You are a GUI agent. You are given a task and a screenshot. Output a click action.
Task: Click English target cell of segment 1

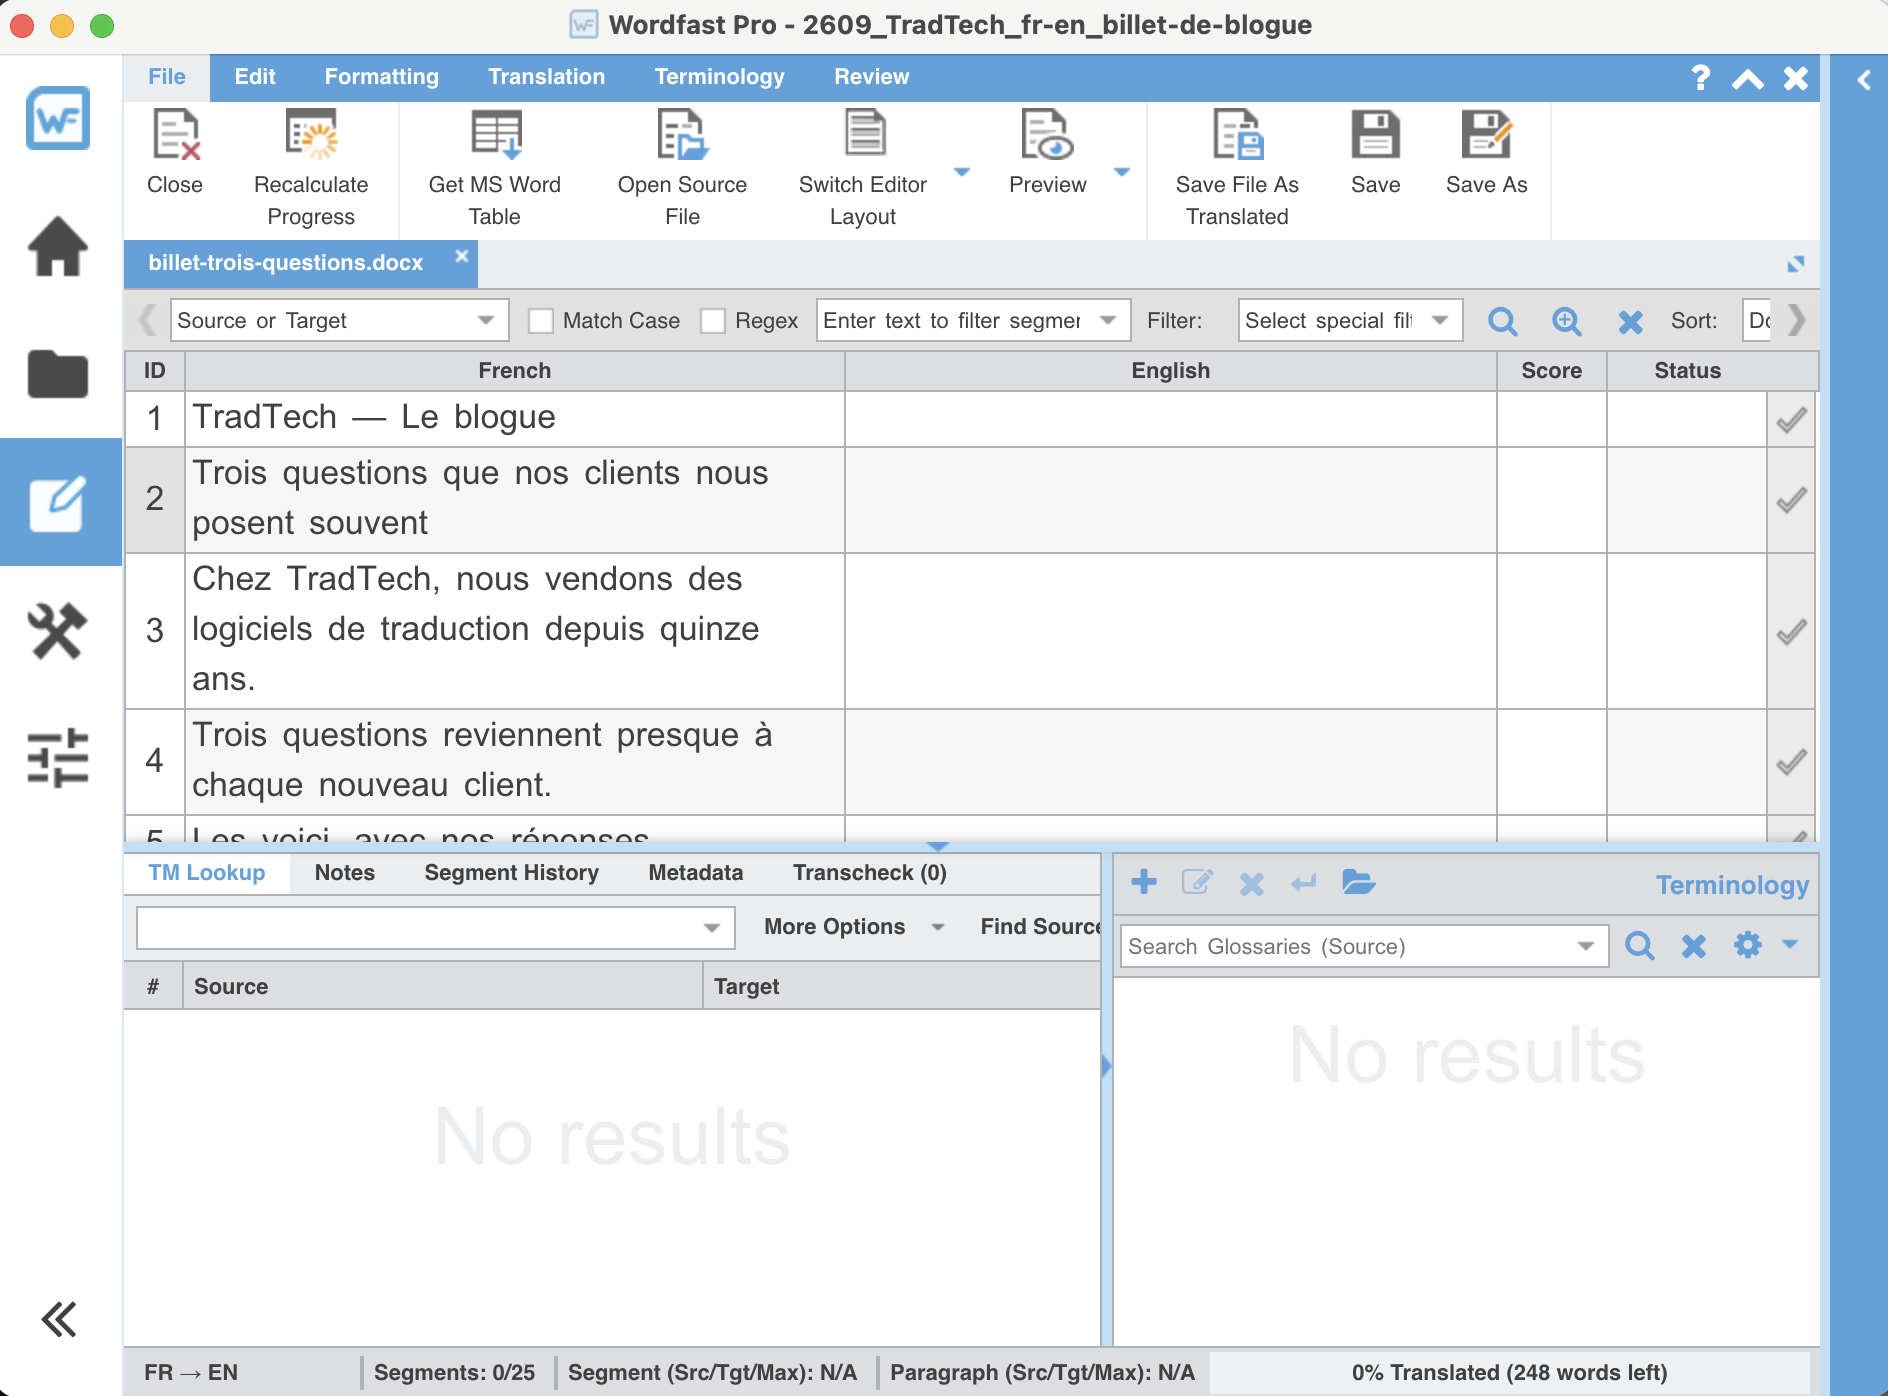1171,419
